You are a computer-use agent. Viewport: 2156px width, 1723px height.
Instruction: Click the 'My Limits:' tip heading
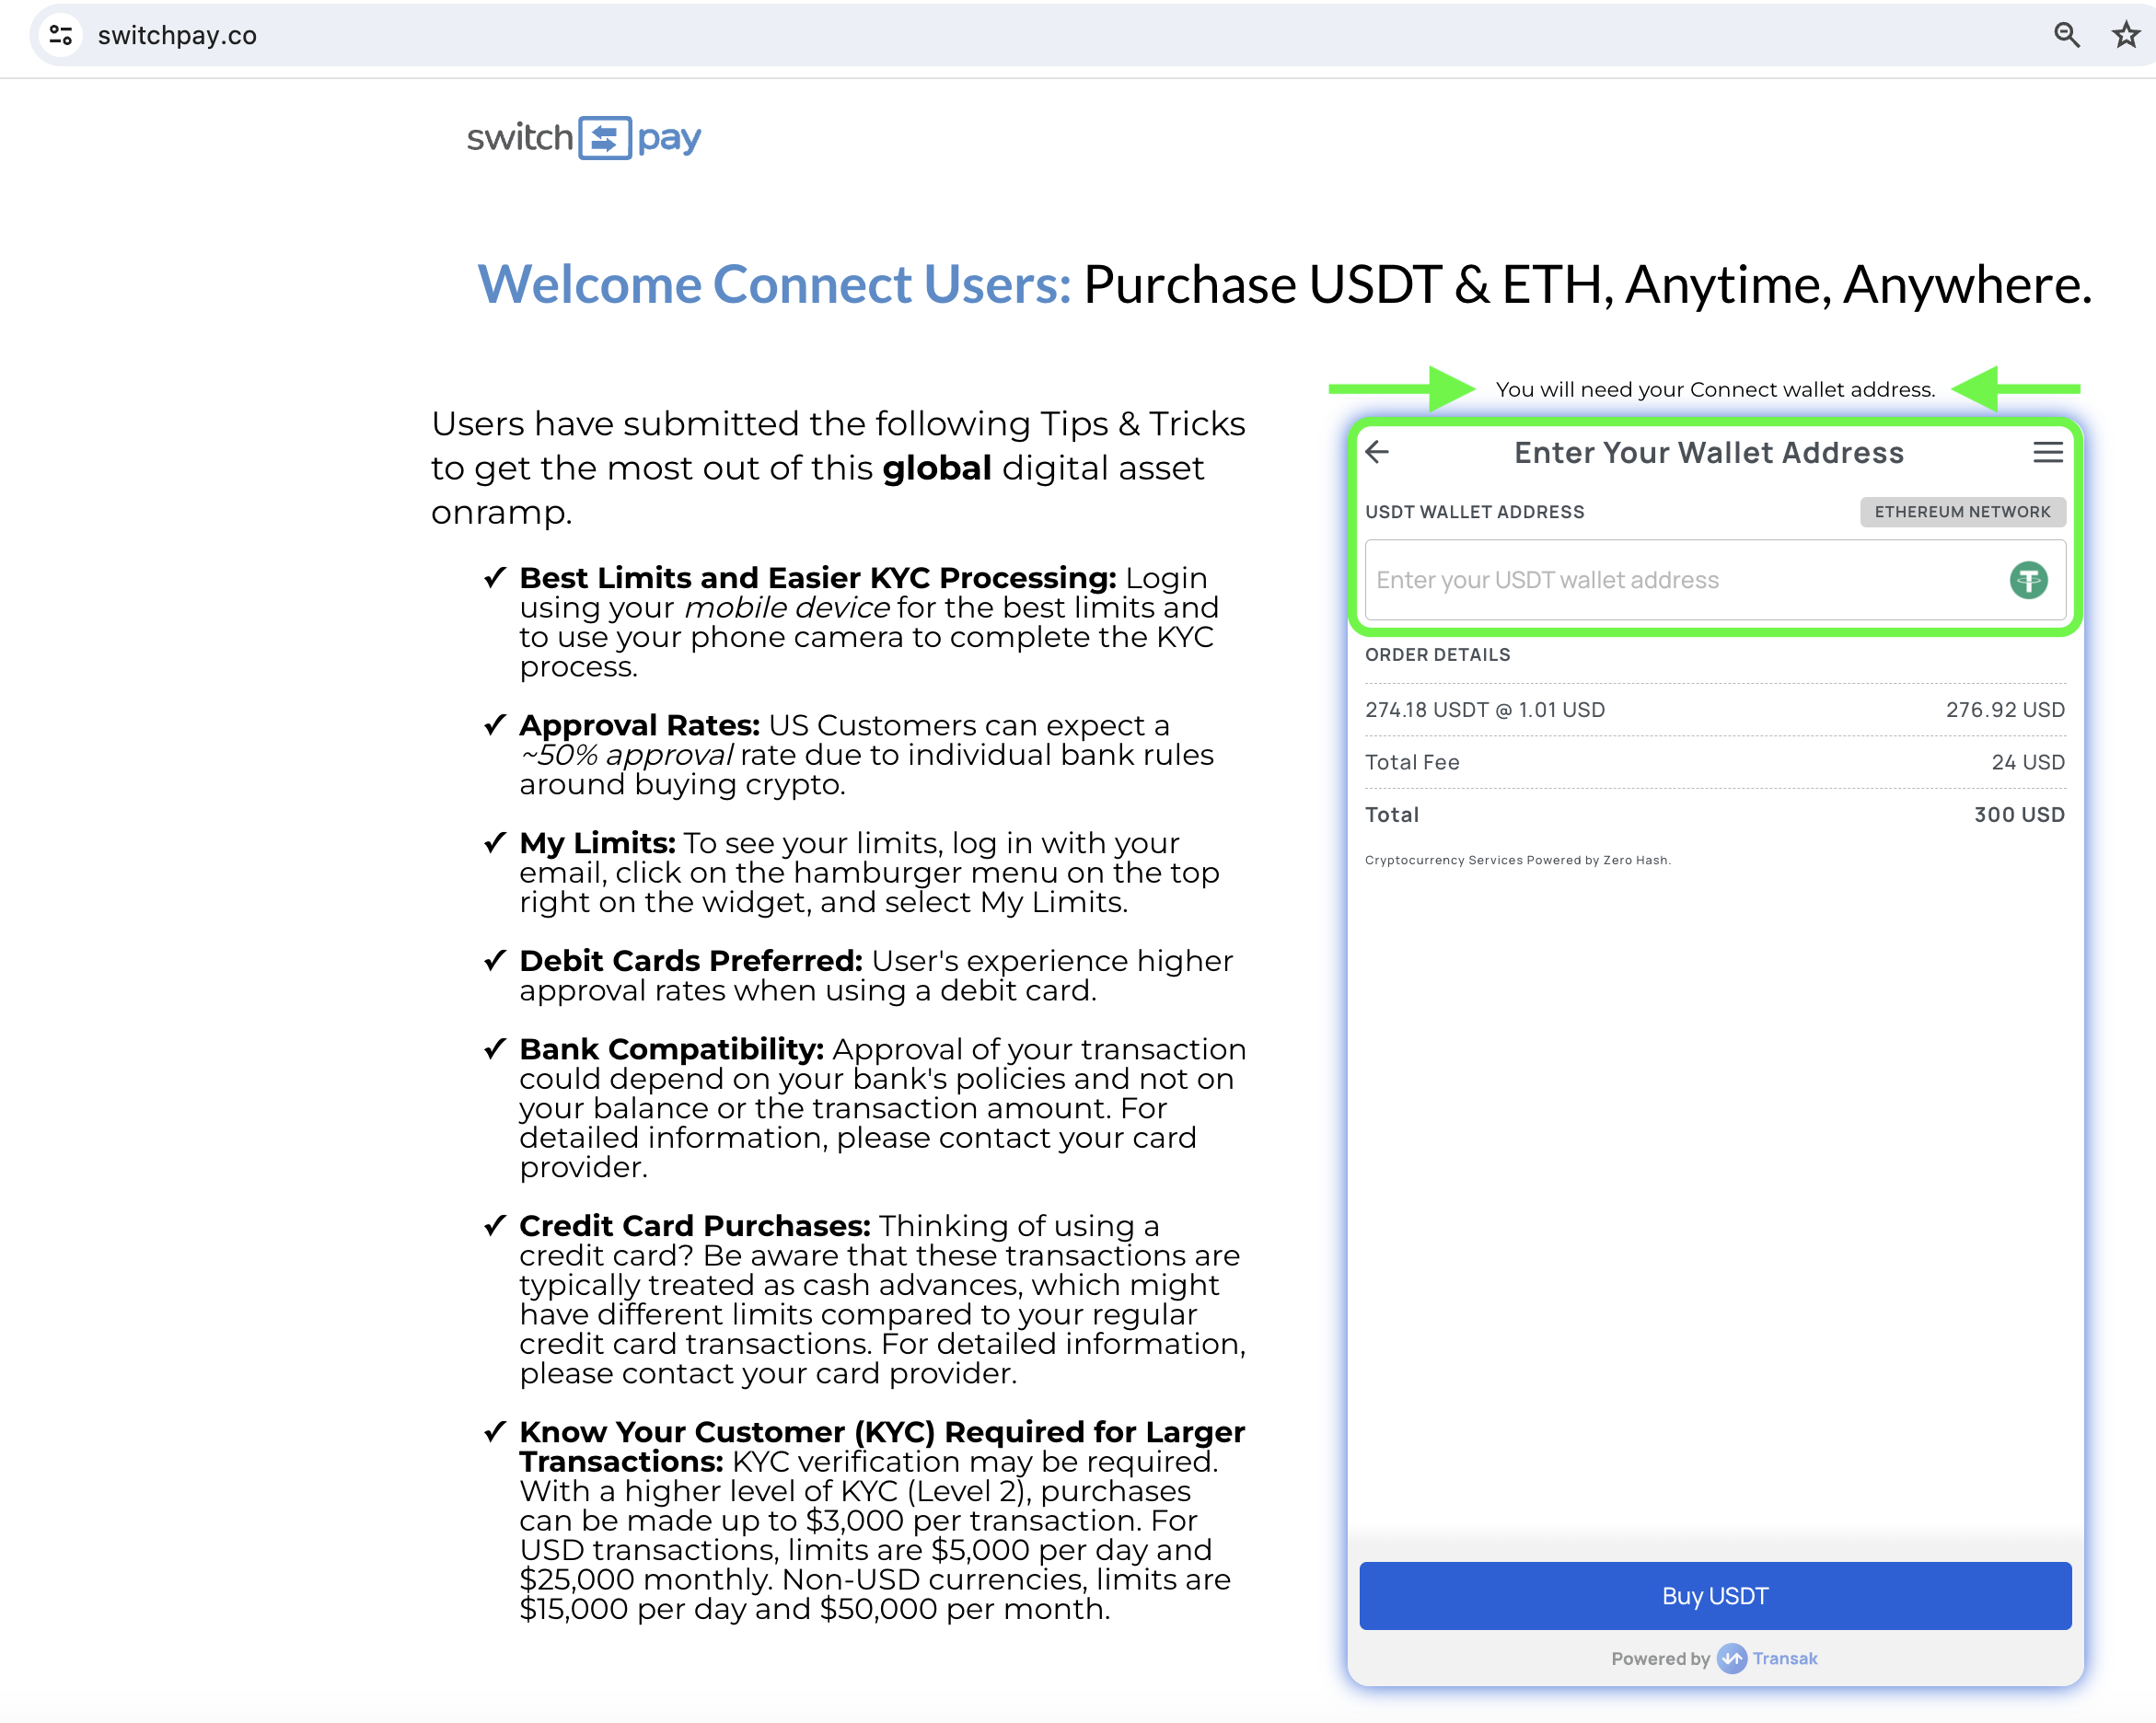point(597,843)
